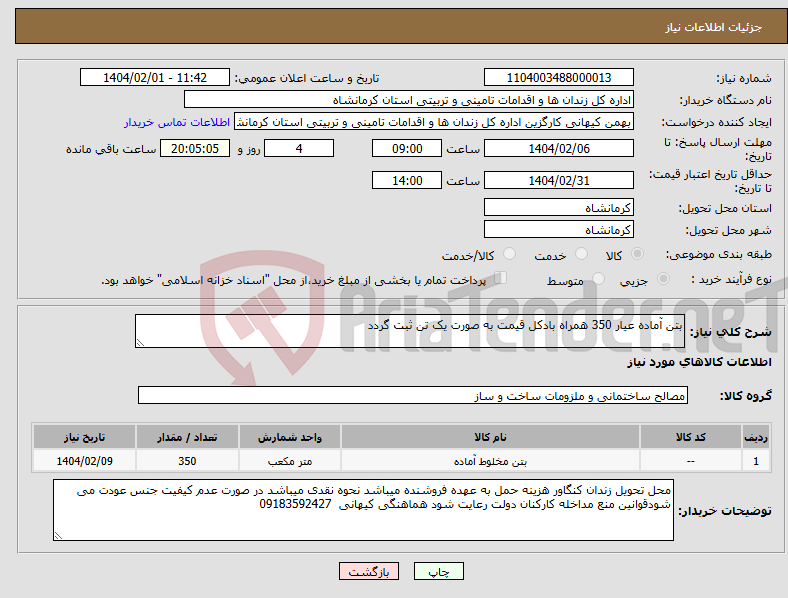Click the deadline time field 09:00
788x598 pixels.
pos(407,148)
